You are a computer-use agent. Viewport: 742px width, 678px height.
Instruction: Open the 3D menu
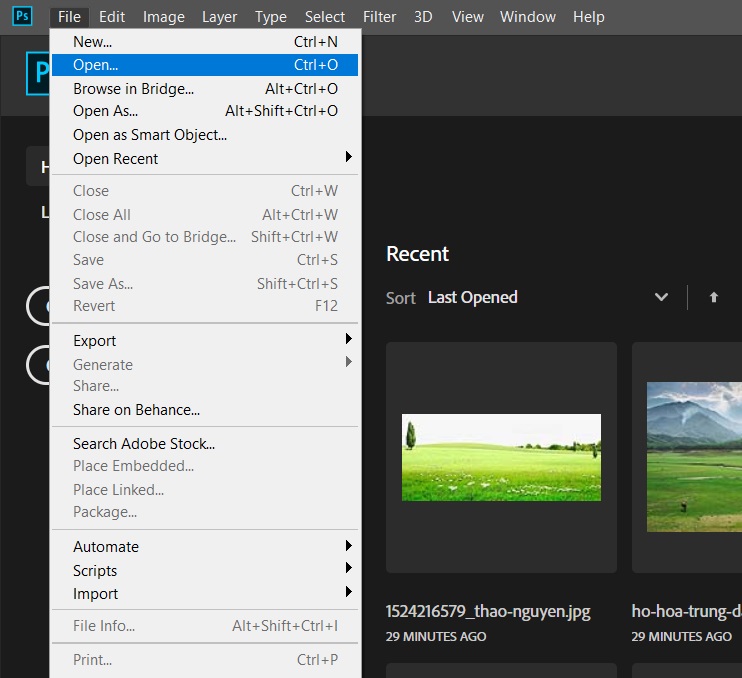pyautogui.click(x=423, y=17)
